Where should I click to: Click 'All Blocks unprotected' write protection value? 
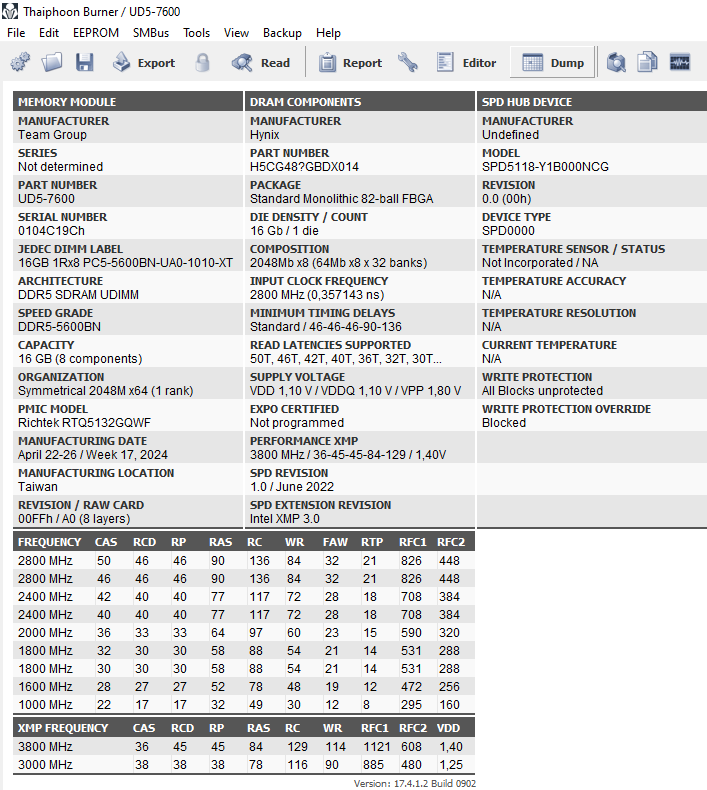click(542, 391)
